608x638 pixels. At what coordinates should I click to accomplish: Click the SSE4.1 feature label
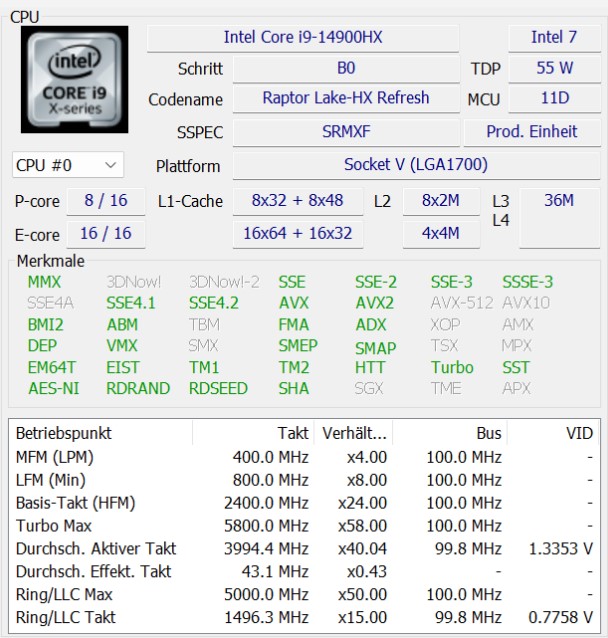tap(131, 303)
